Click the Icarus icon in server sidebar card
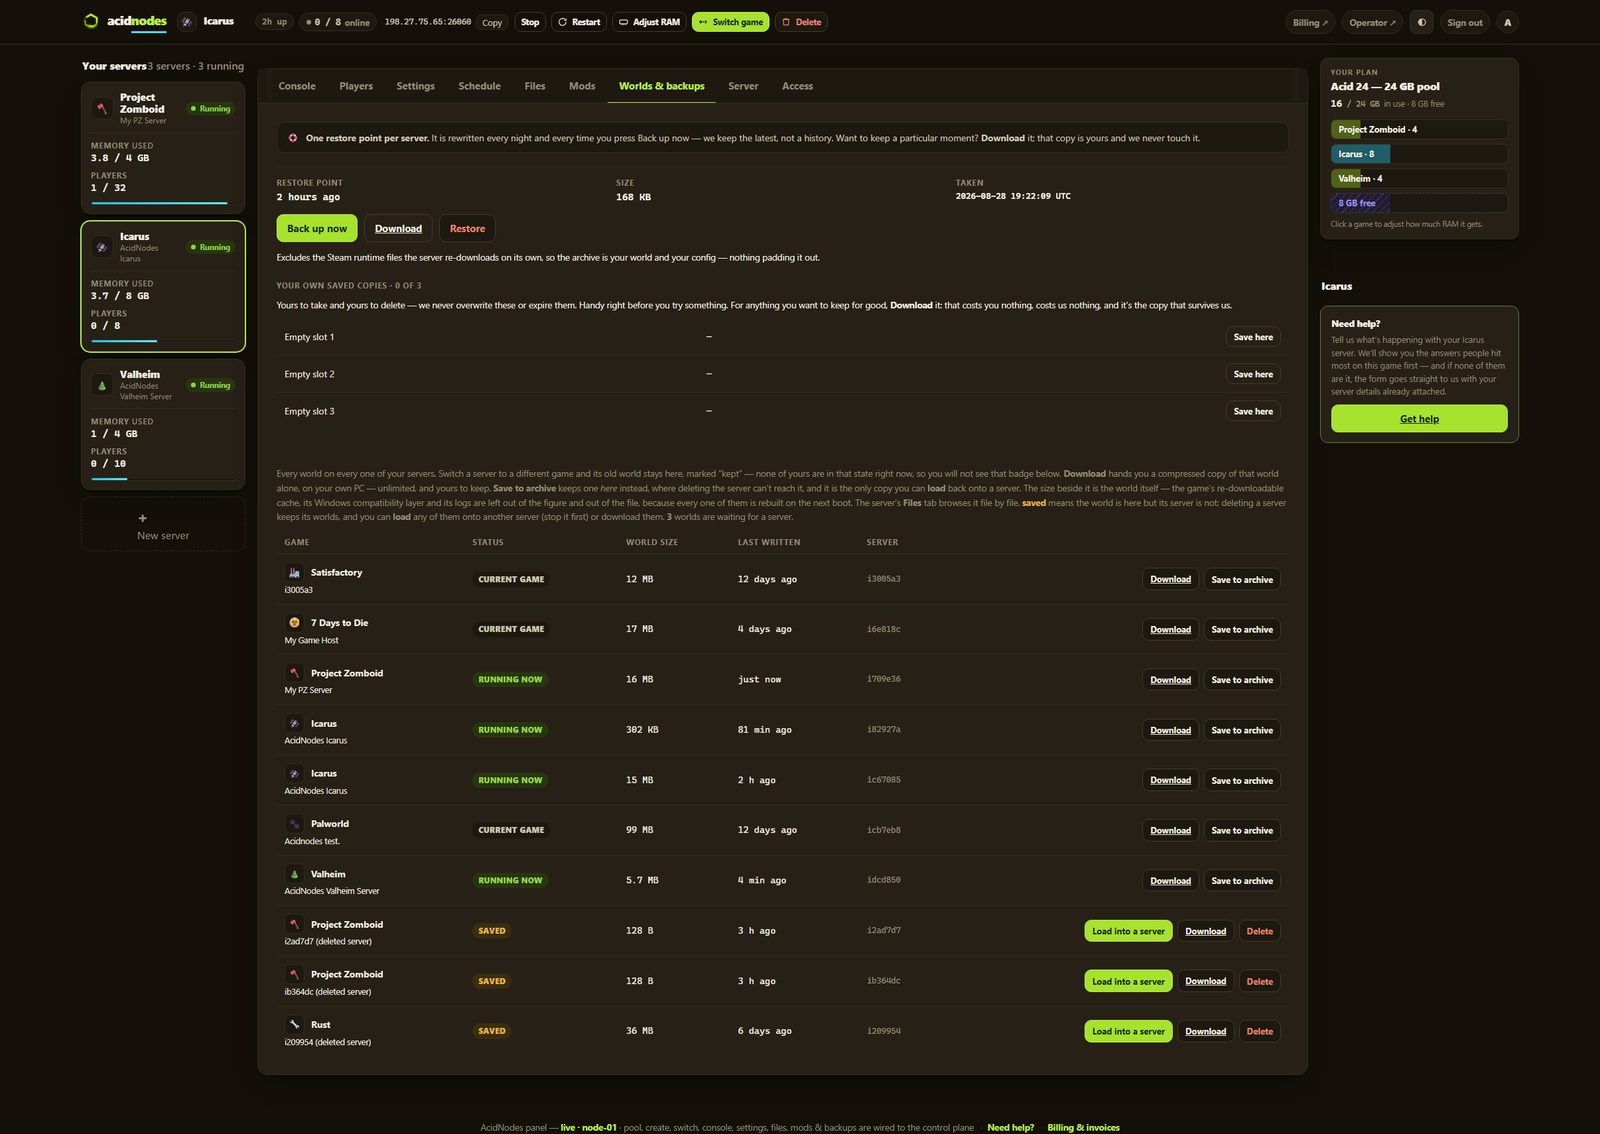Image resolution: width=1600 pixels, height=1134 pixels. [102, 247]
